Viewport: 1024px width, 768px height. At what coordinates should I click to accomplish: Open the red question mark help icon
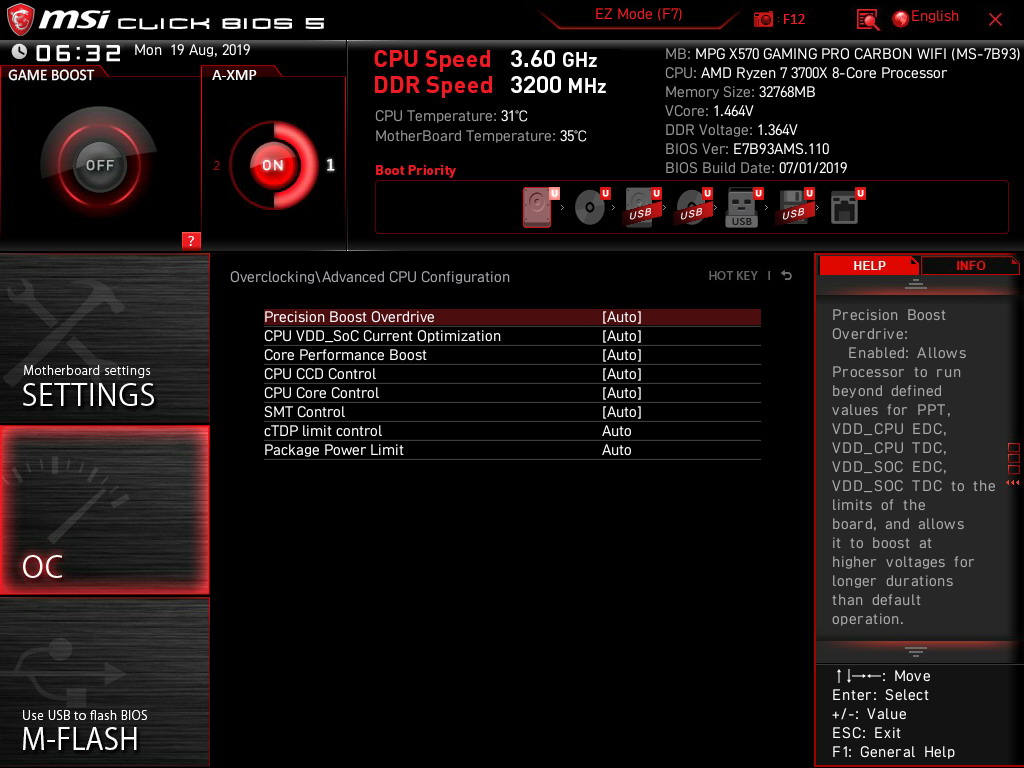point(191,240)
